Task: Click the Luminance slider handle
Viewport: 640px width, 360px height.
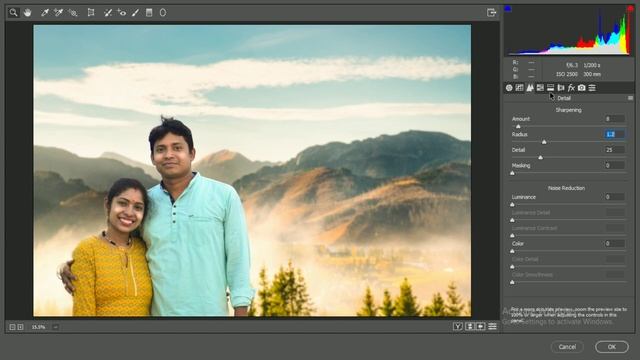Action: click(513, 204)
